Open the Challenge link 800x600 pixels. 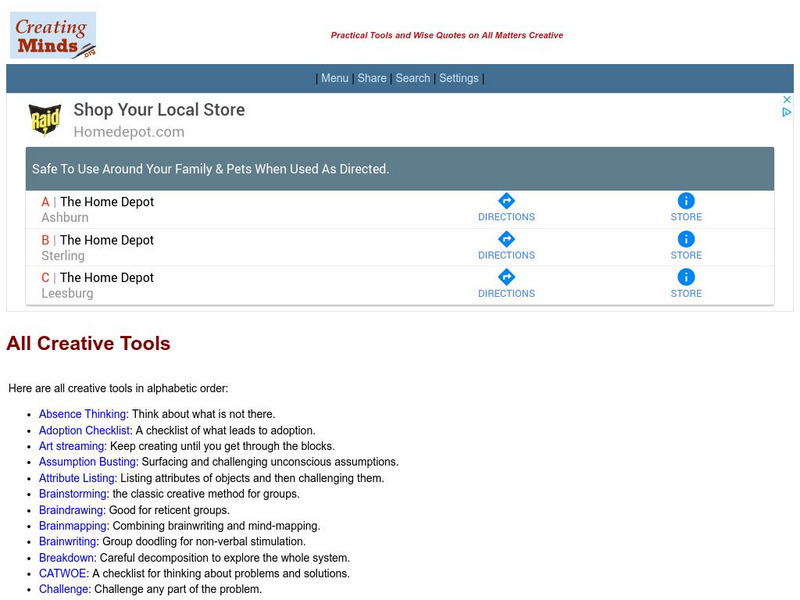pos(64,589)
